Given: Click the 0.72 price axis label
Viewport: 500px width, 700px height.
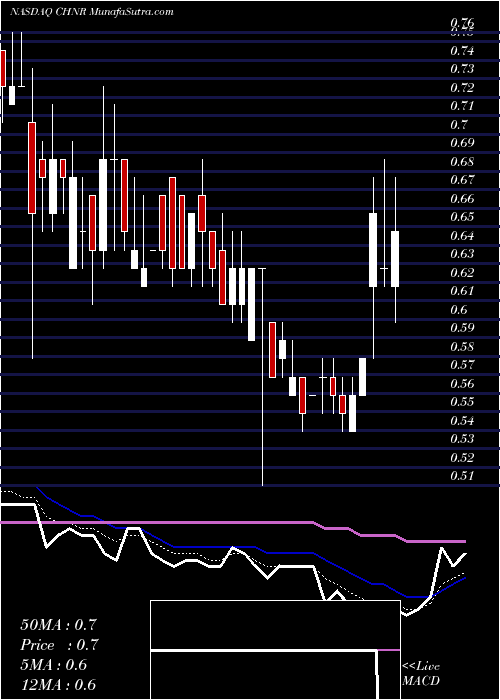Looking at the screenshot, I should 462,88.
